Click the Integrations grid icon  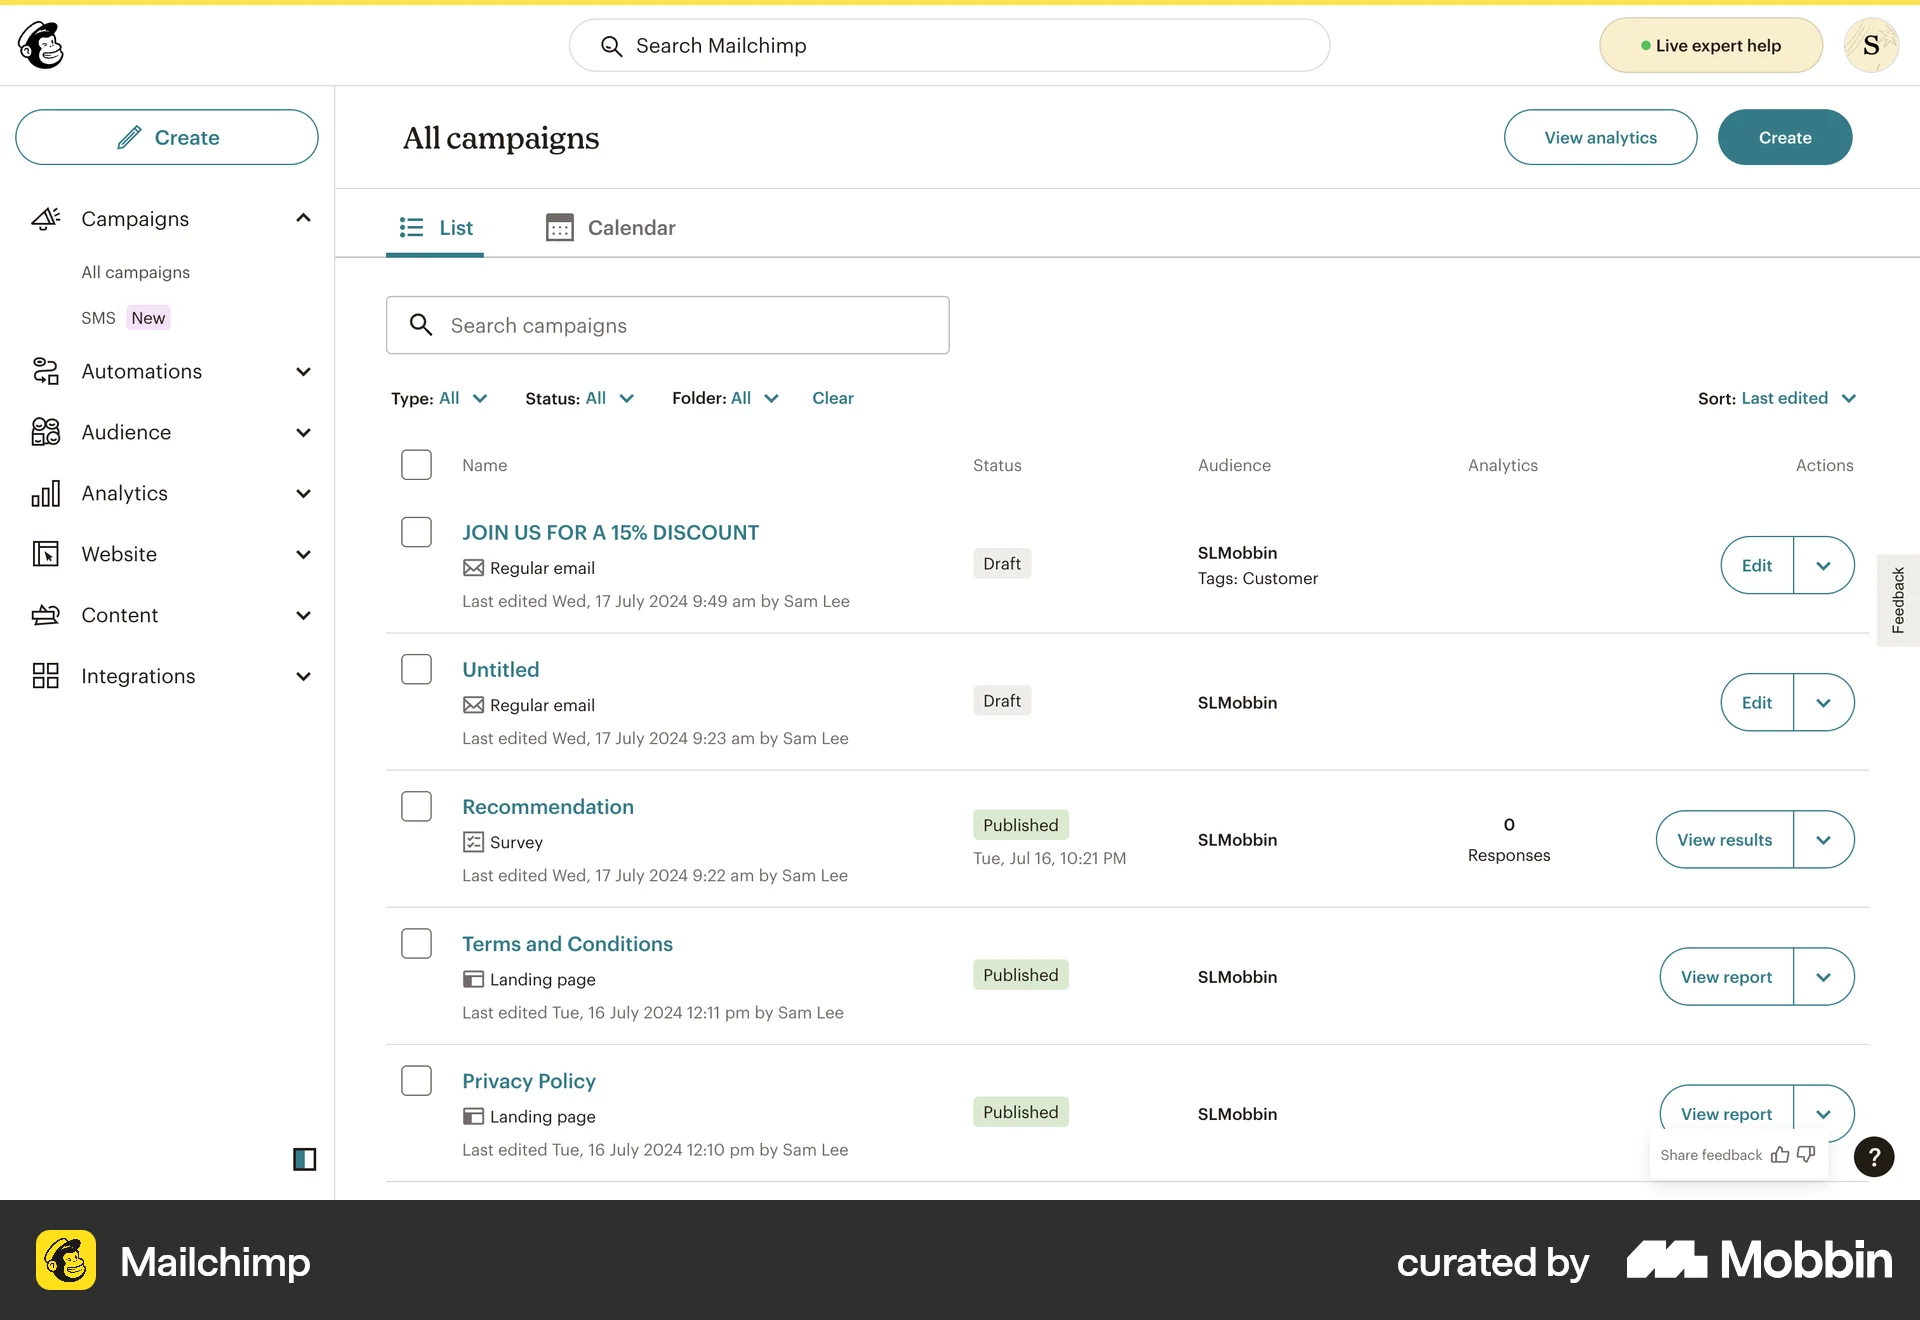click(x=45, y=676)
